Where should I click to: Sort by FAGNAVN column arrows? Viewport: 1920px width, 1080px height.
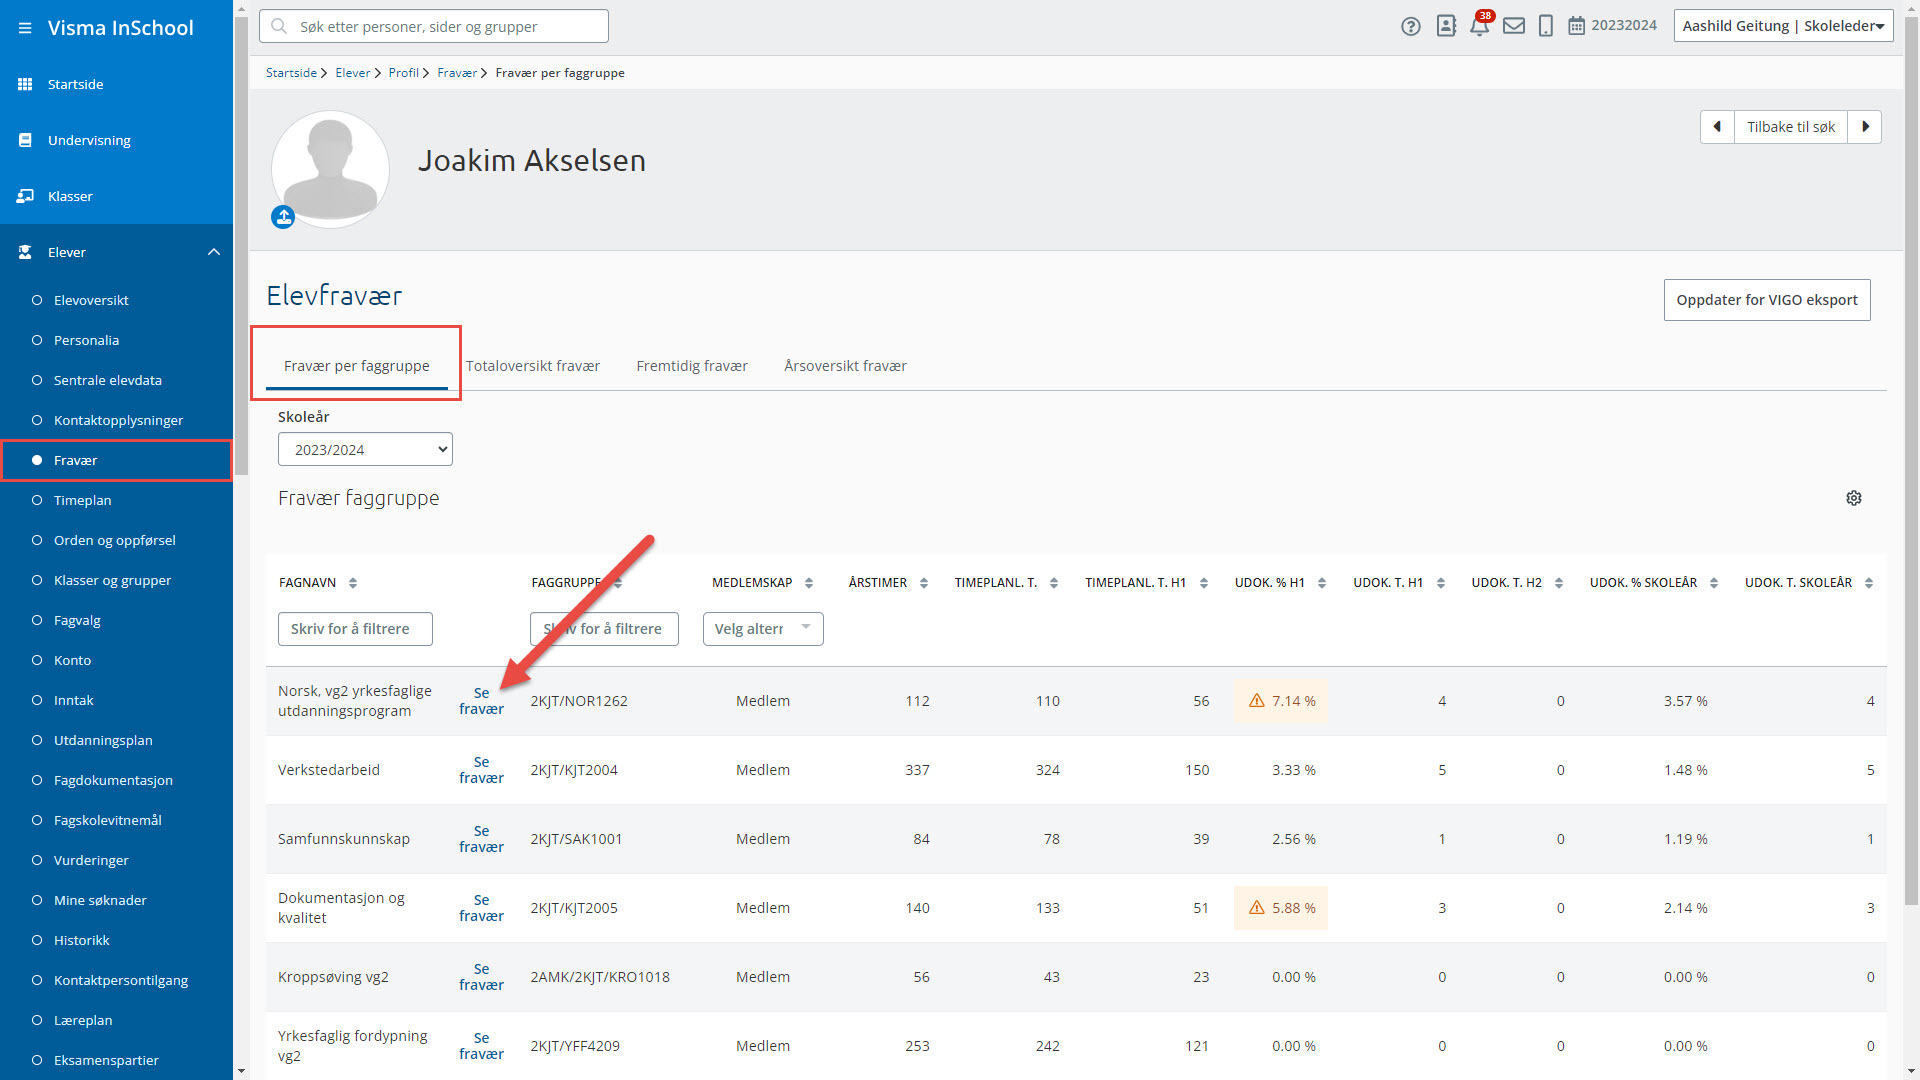tap(353, 583)
